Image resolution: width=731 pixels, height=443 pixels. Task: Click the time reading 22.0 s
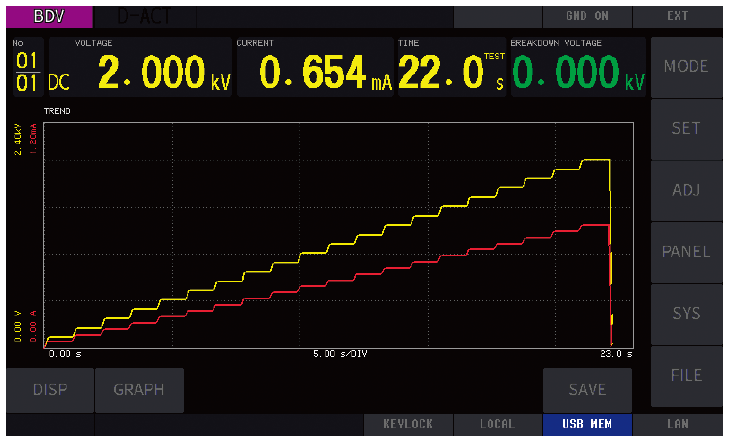pyautogui.click(x=451, y=72)
